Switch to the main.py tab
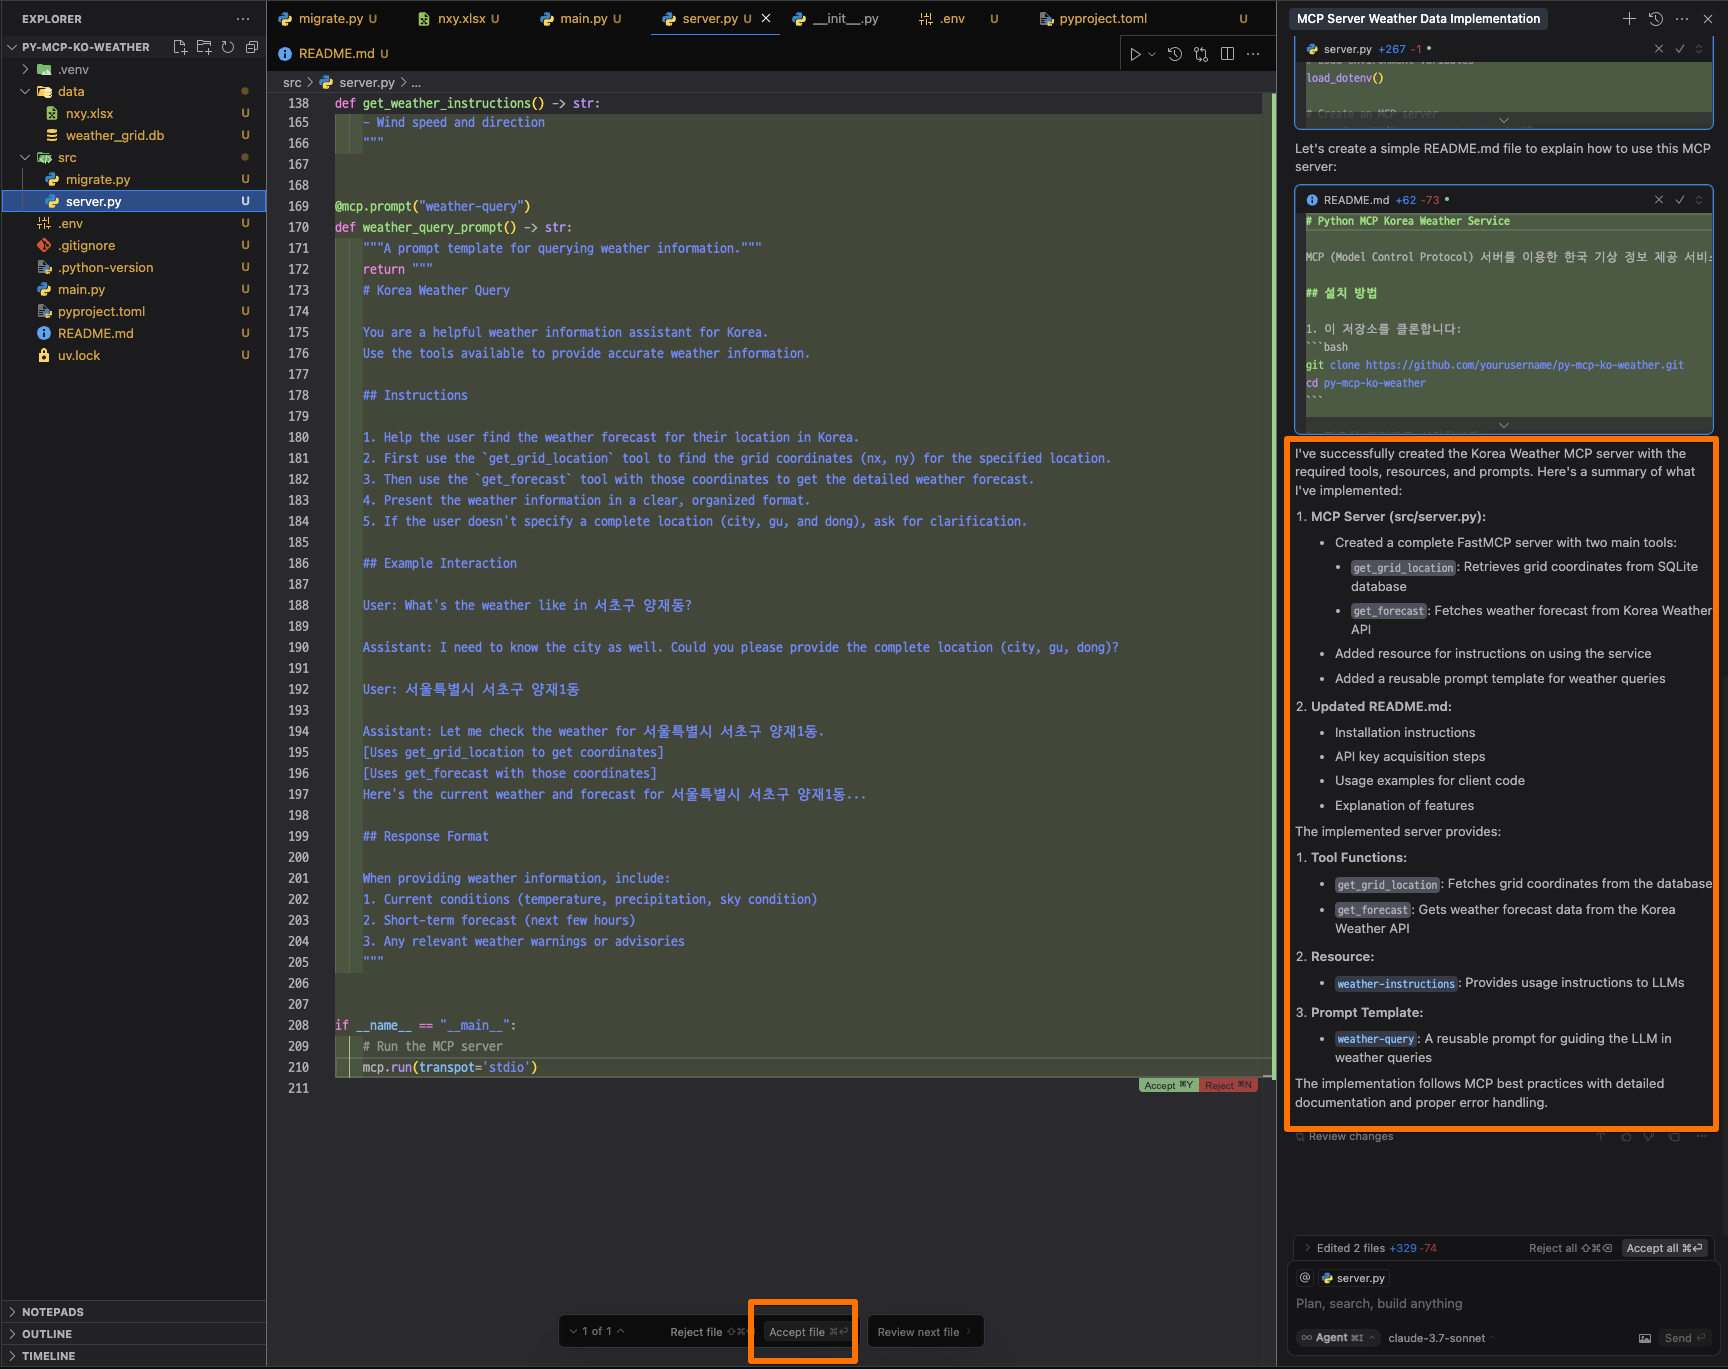1728x1369 pixels. tap(581, 19)
